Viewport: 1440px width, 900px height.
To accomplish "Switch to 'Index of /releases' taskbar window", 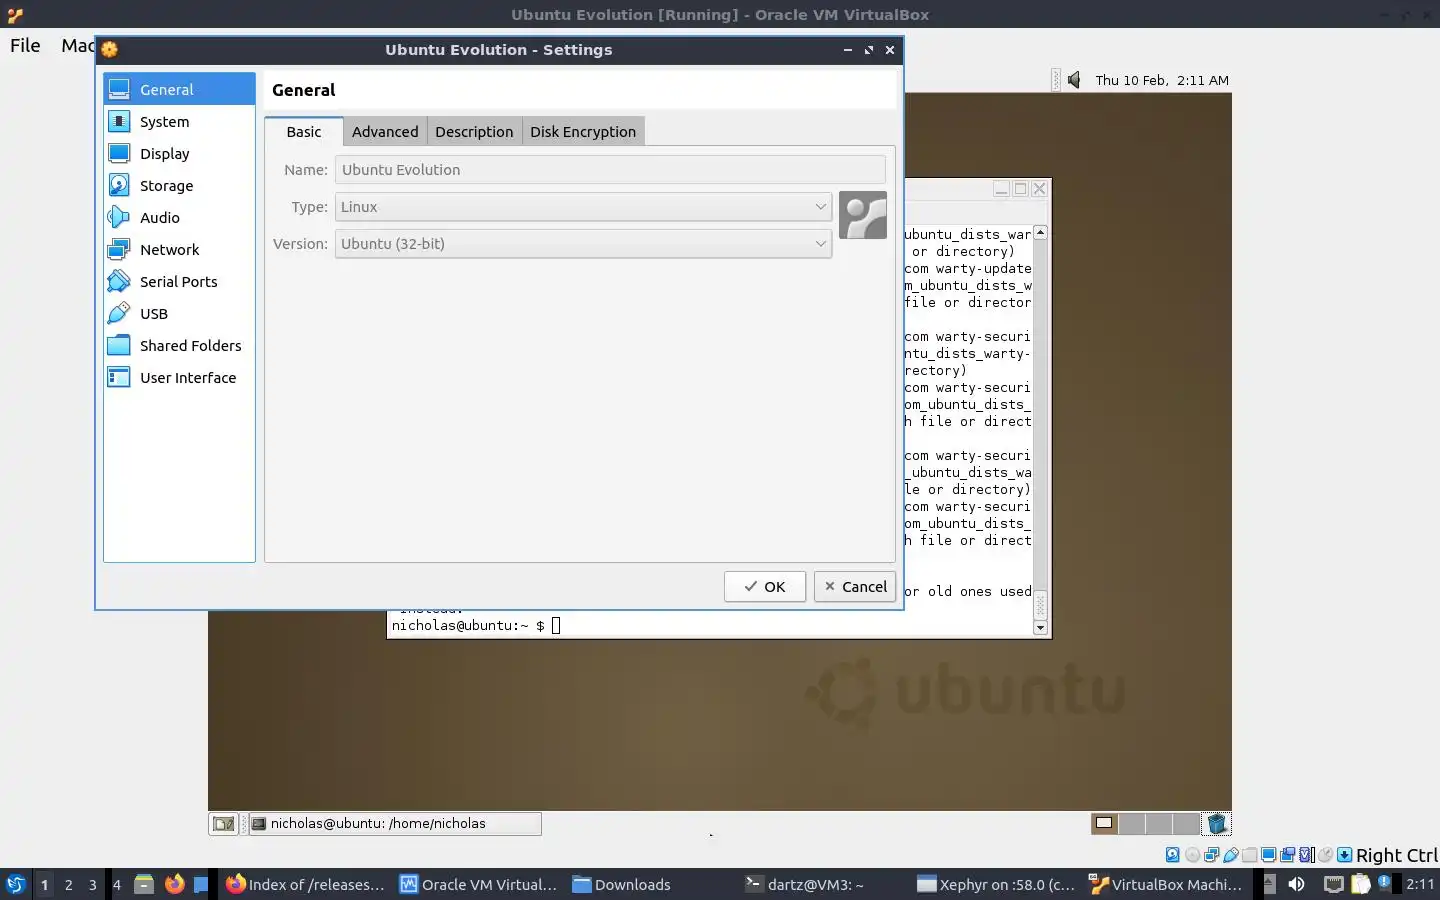I will coord(305,884).
